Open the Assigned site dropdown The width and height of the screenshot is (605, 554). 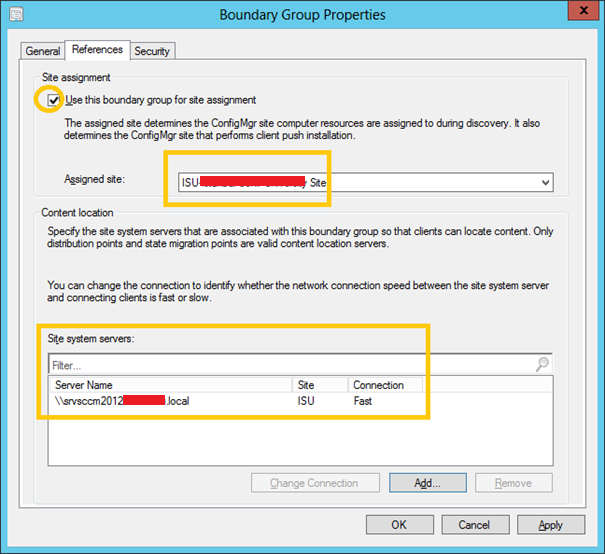[544, 182]
